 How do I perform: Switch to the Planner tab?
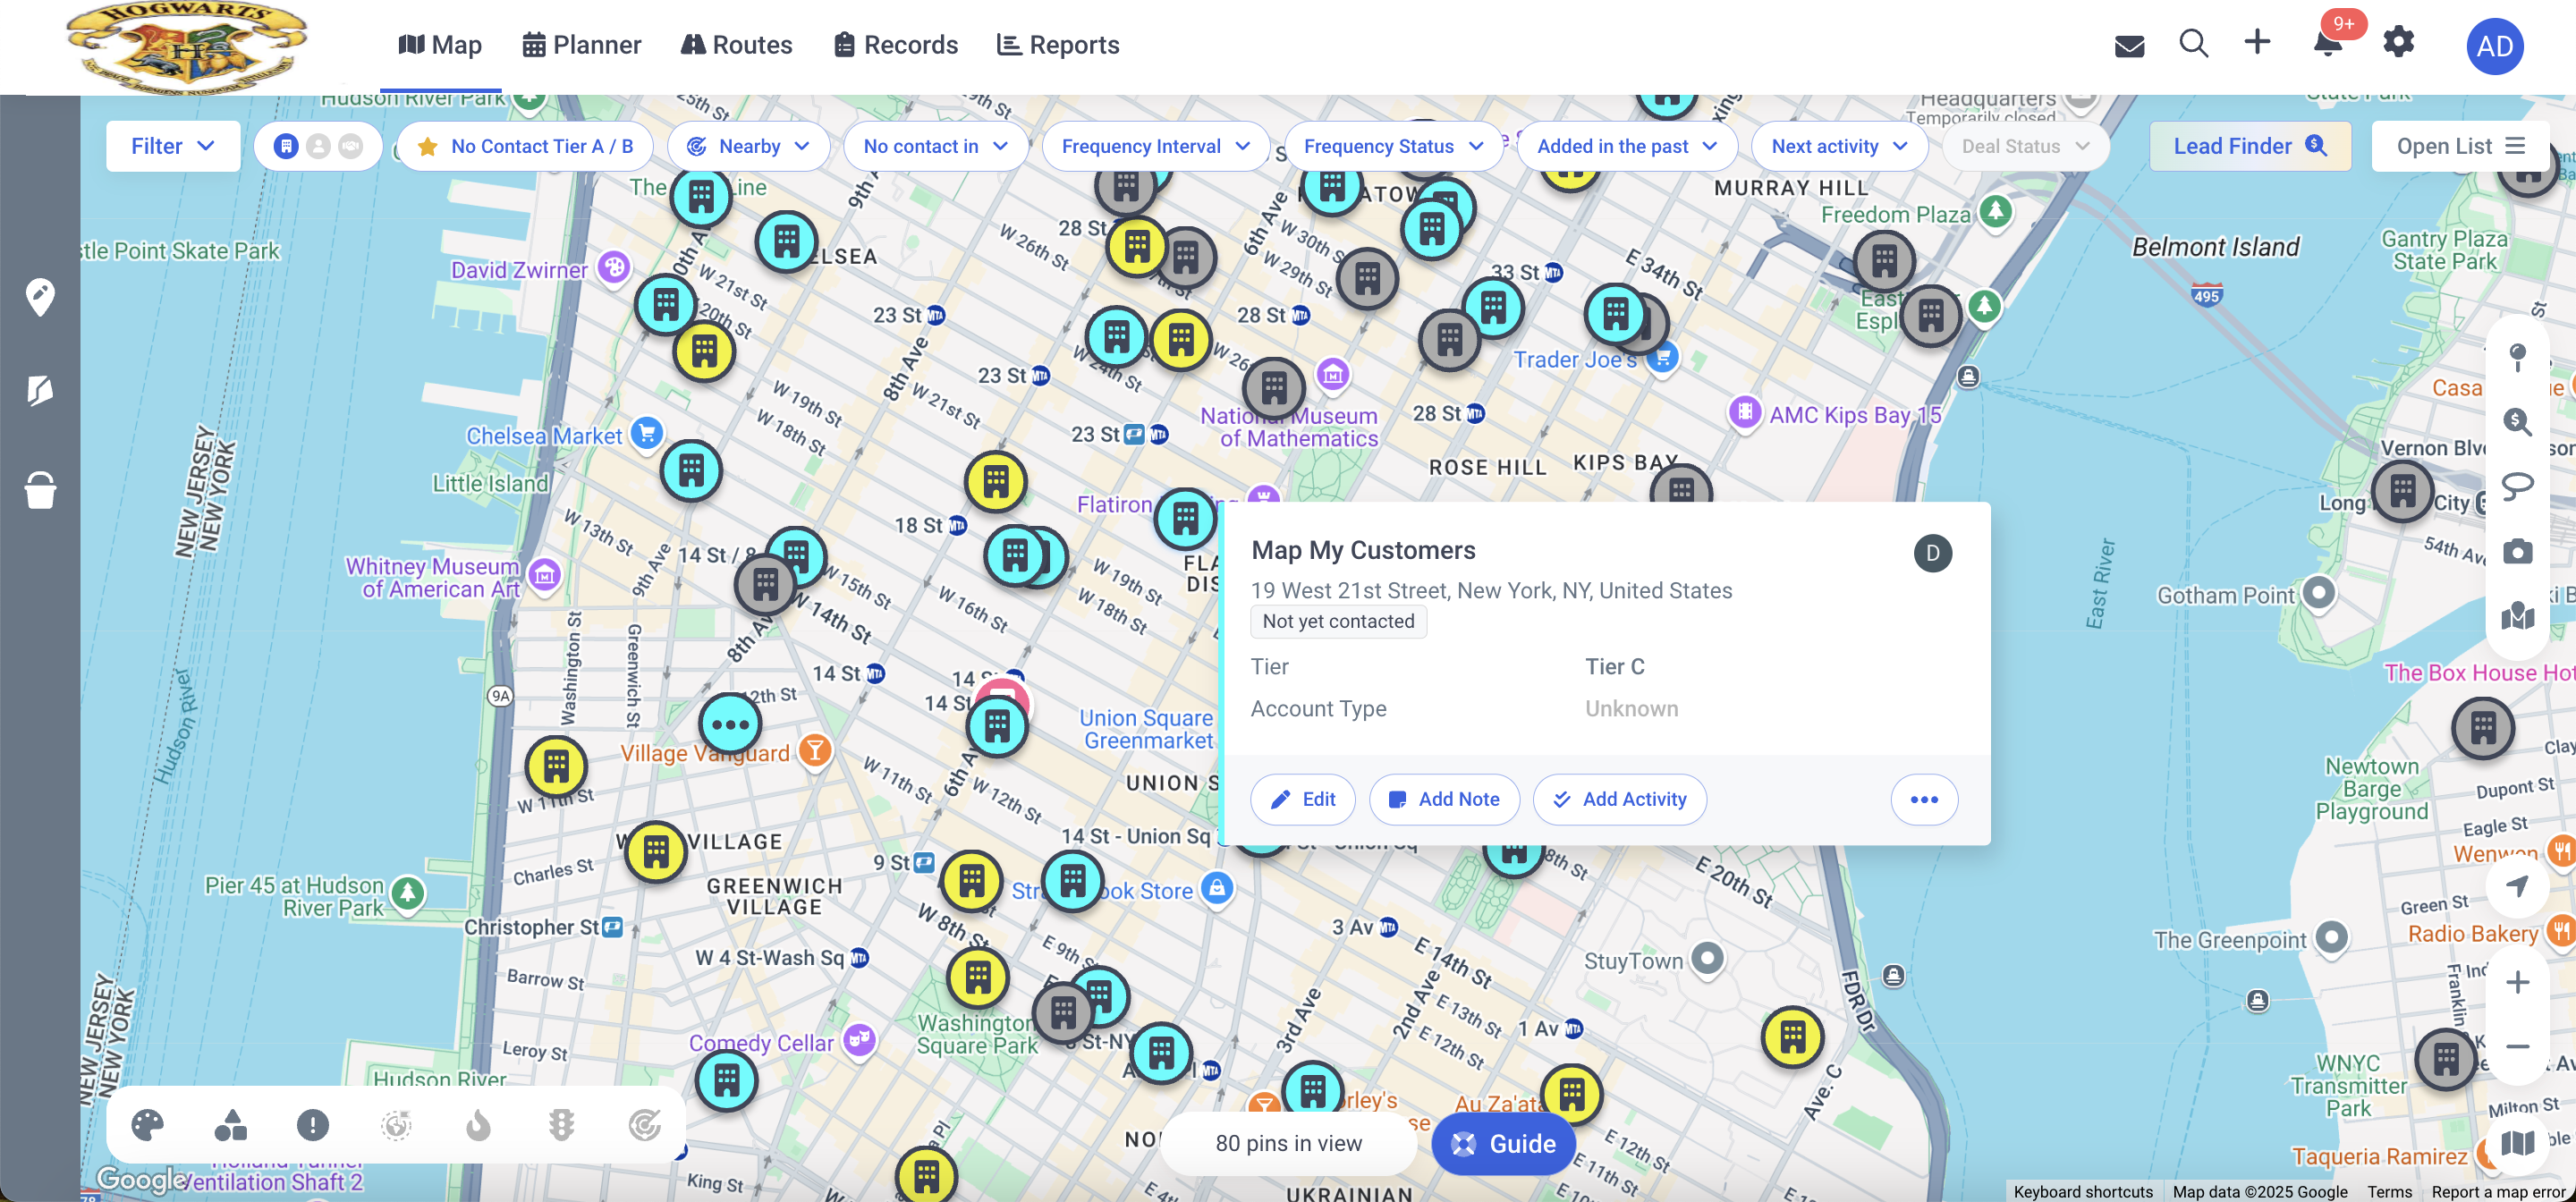pos(582,45)
